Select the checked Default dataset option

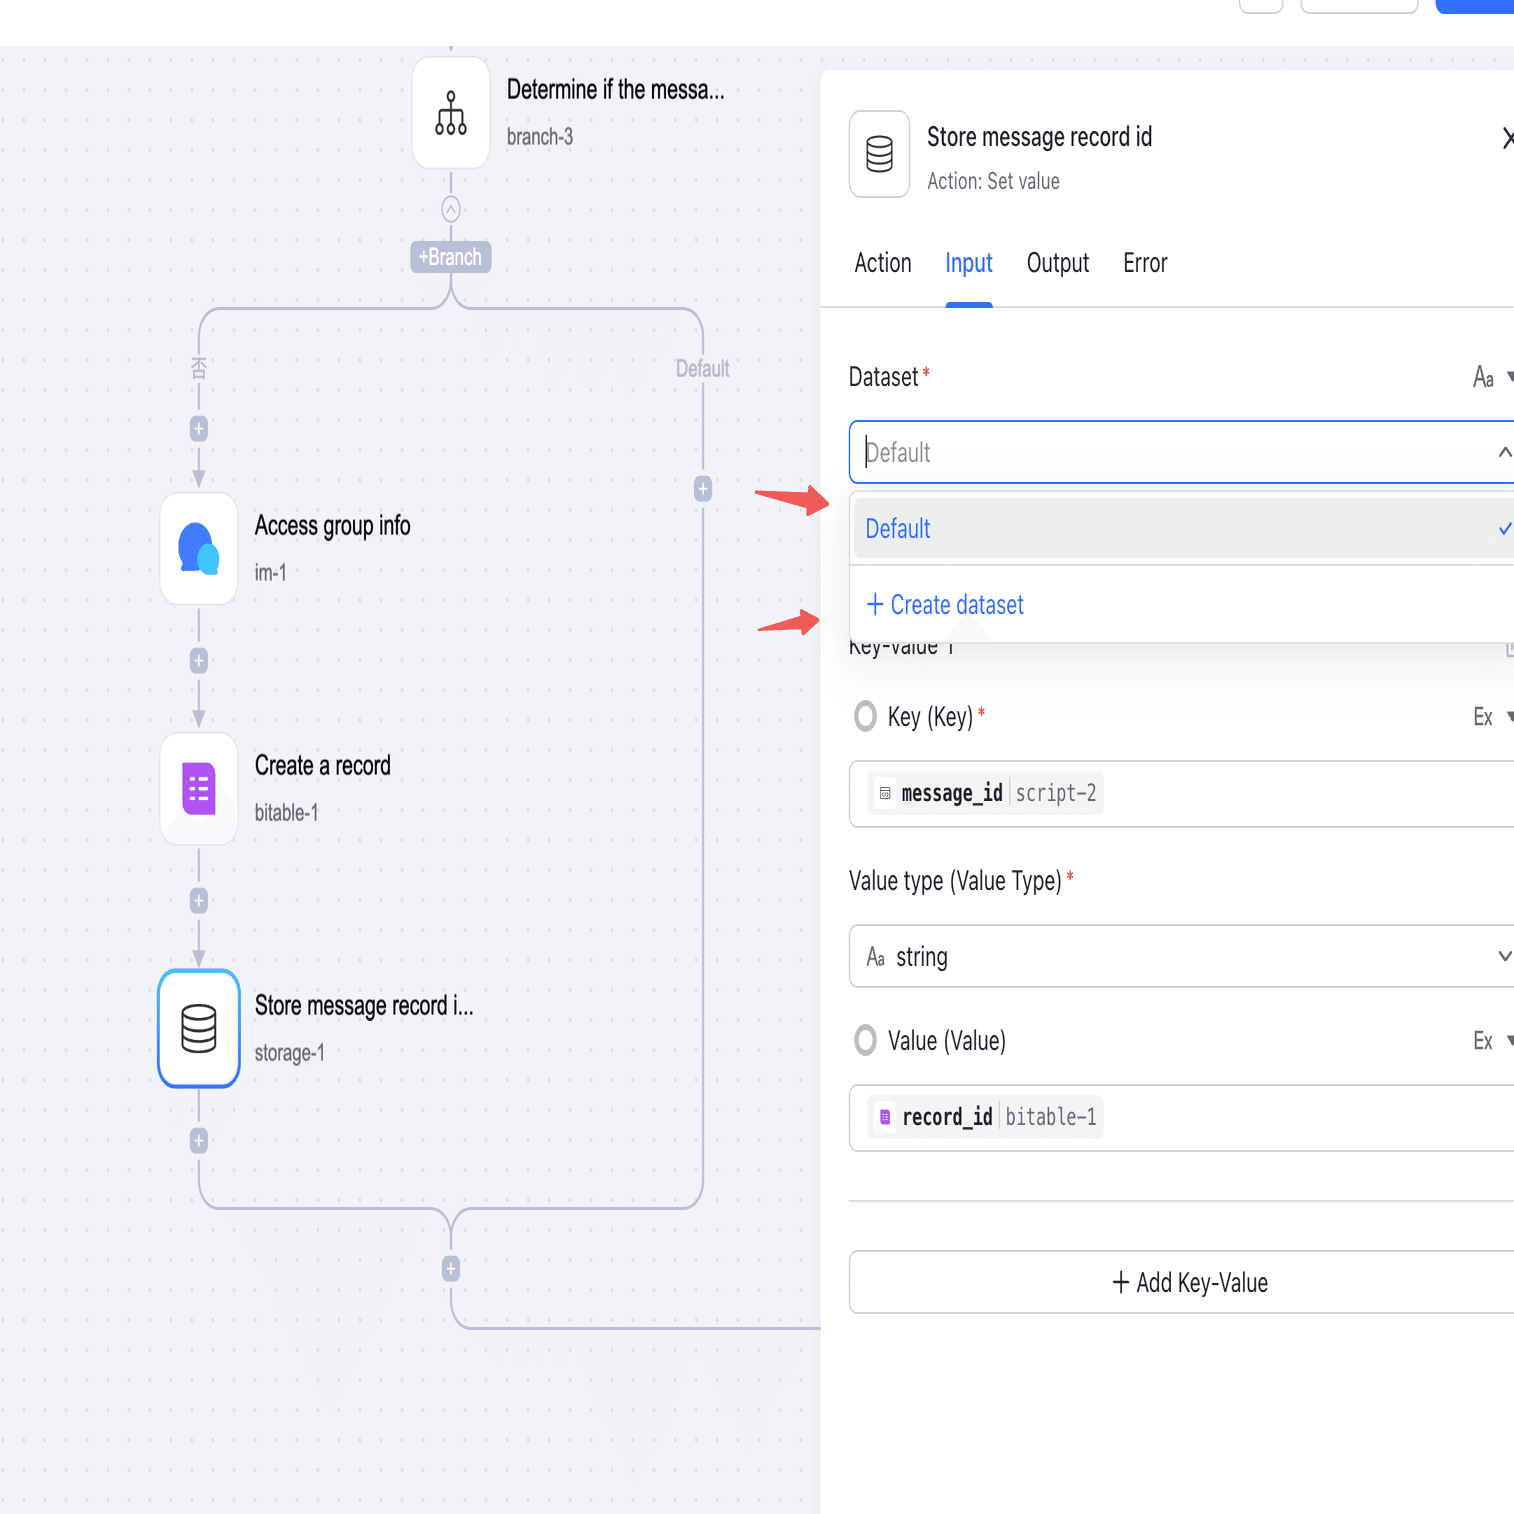pyautogui.click(x=1180, y=529)
